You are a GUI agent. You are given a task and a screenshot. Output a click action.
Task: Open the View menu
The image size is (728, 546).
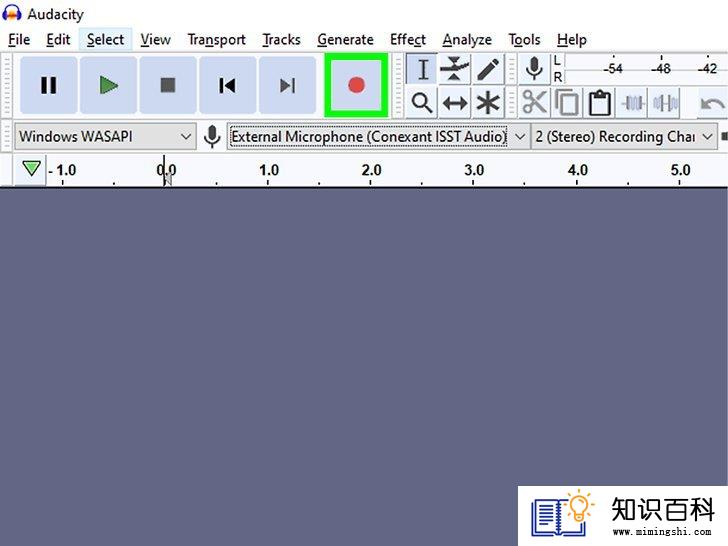[156, 40]
